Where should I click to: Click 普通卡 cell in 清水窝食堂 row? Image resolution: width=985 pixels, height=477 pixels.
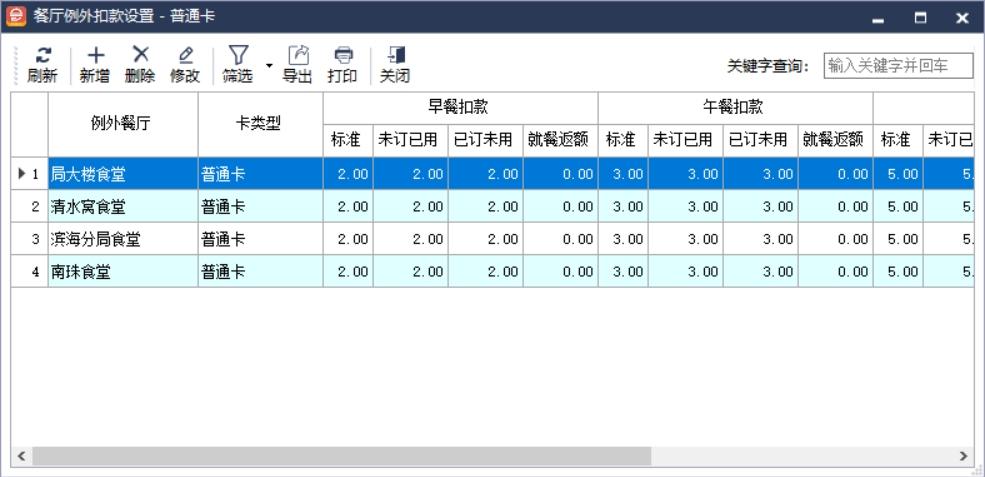261,207
